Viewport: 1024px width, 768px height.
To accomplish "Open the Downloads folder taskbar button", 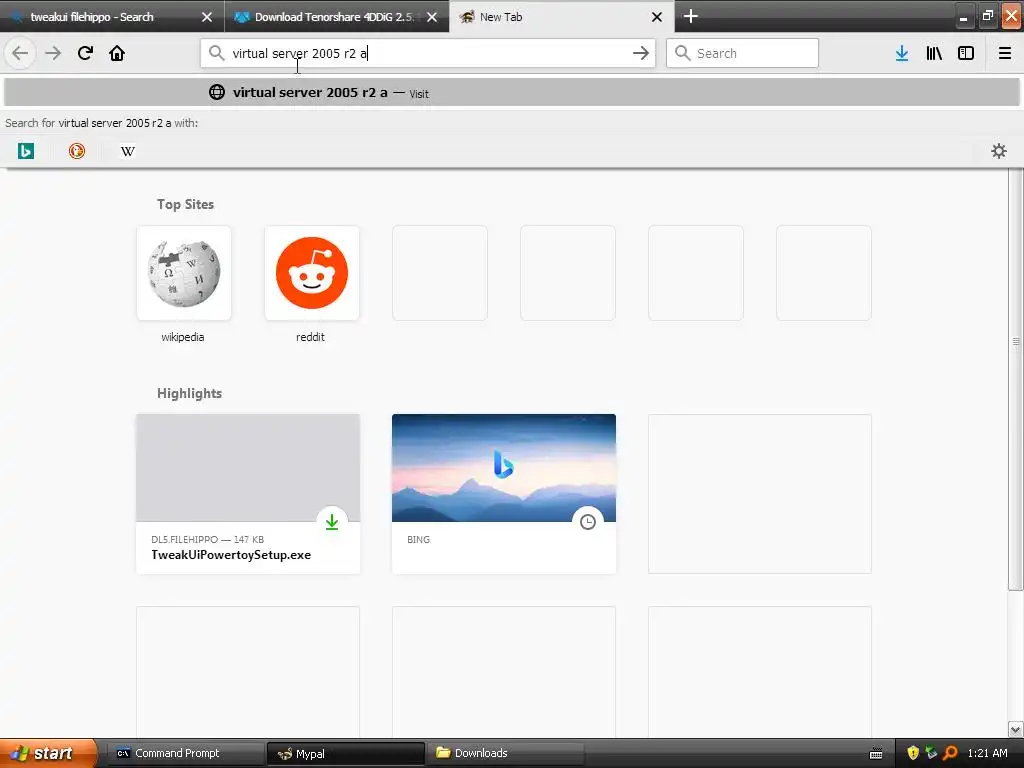I will tap(505, 753).
